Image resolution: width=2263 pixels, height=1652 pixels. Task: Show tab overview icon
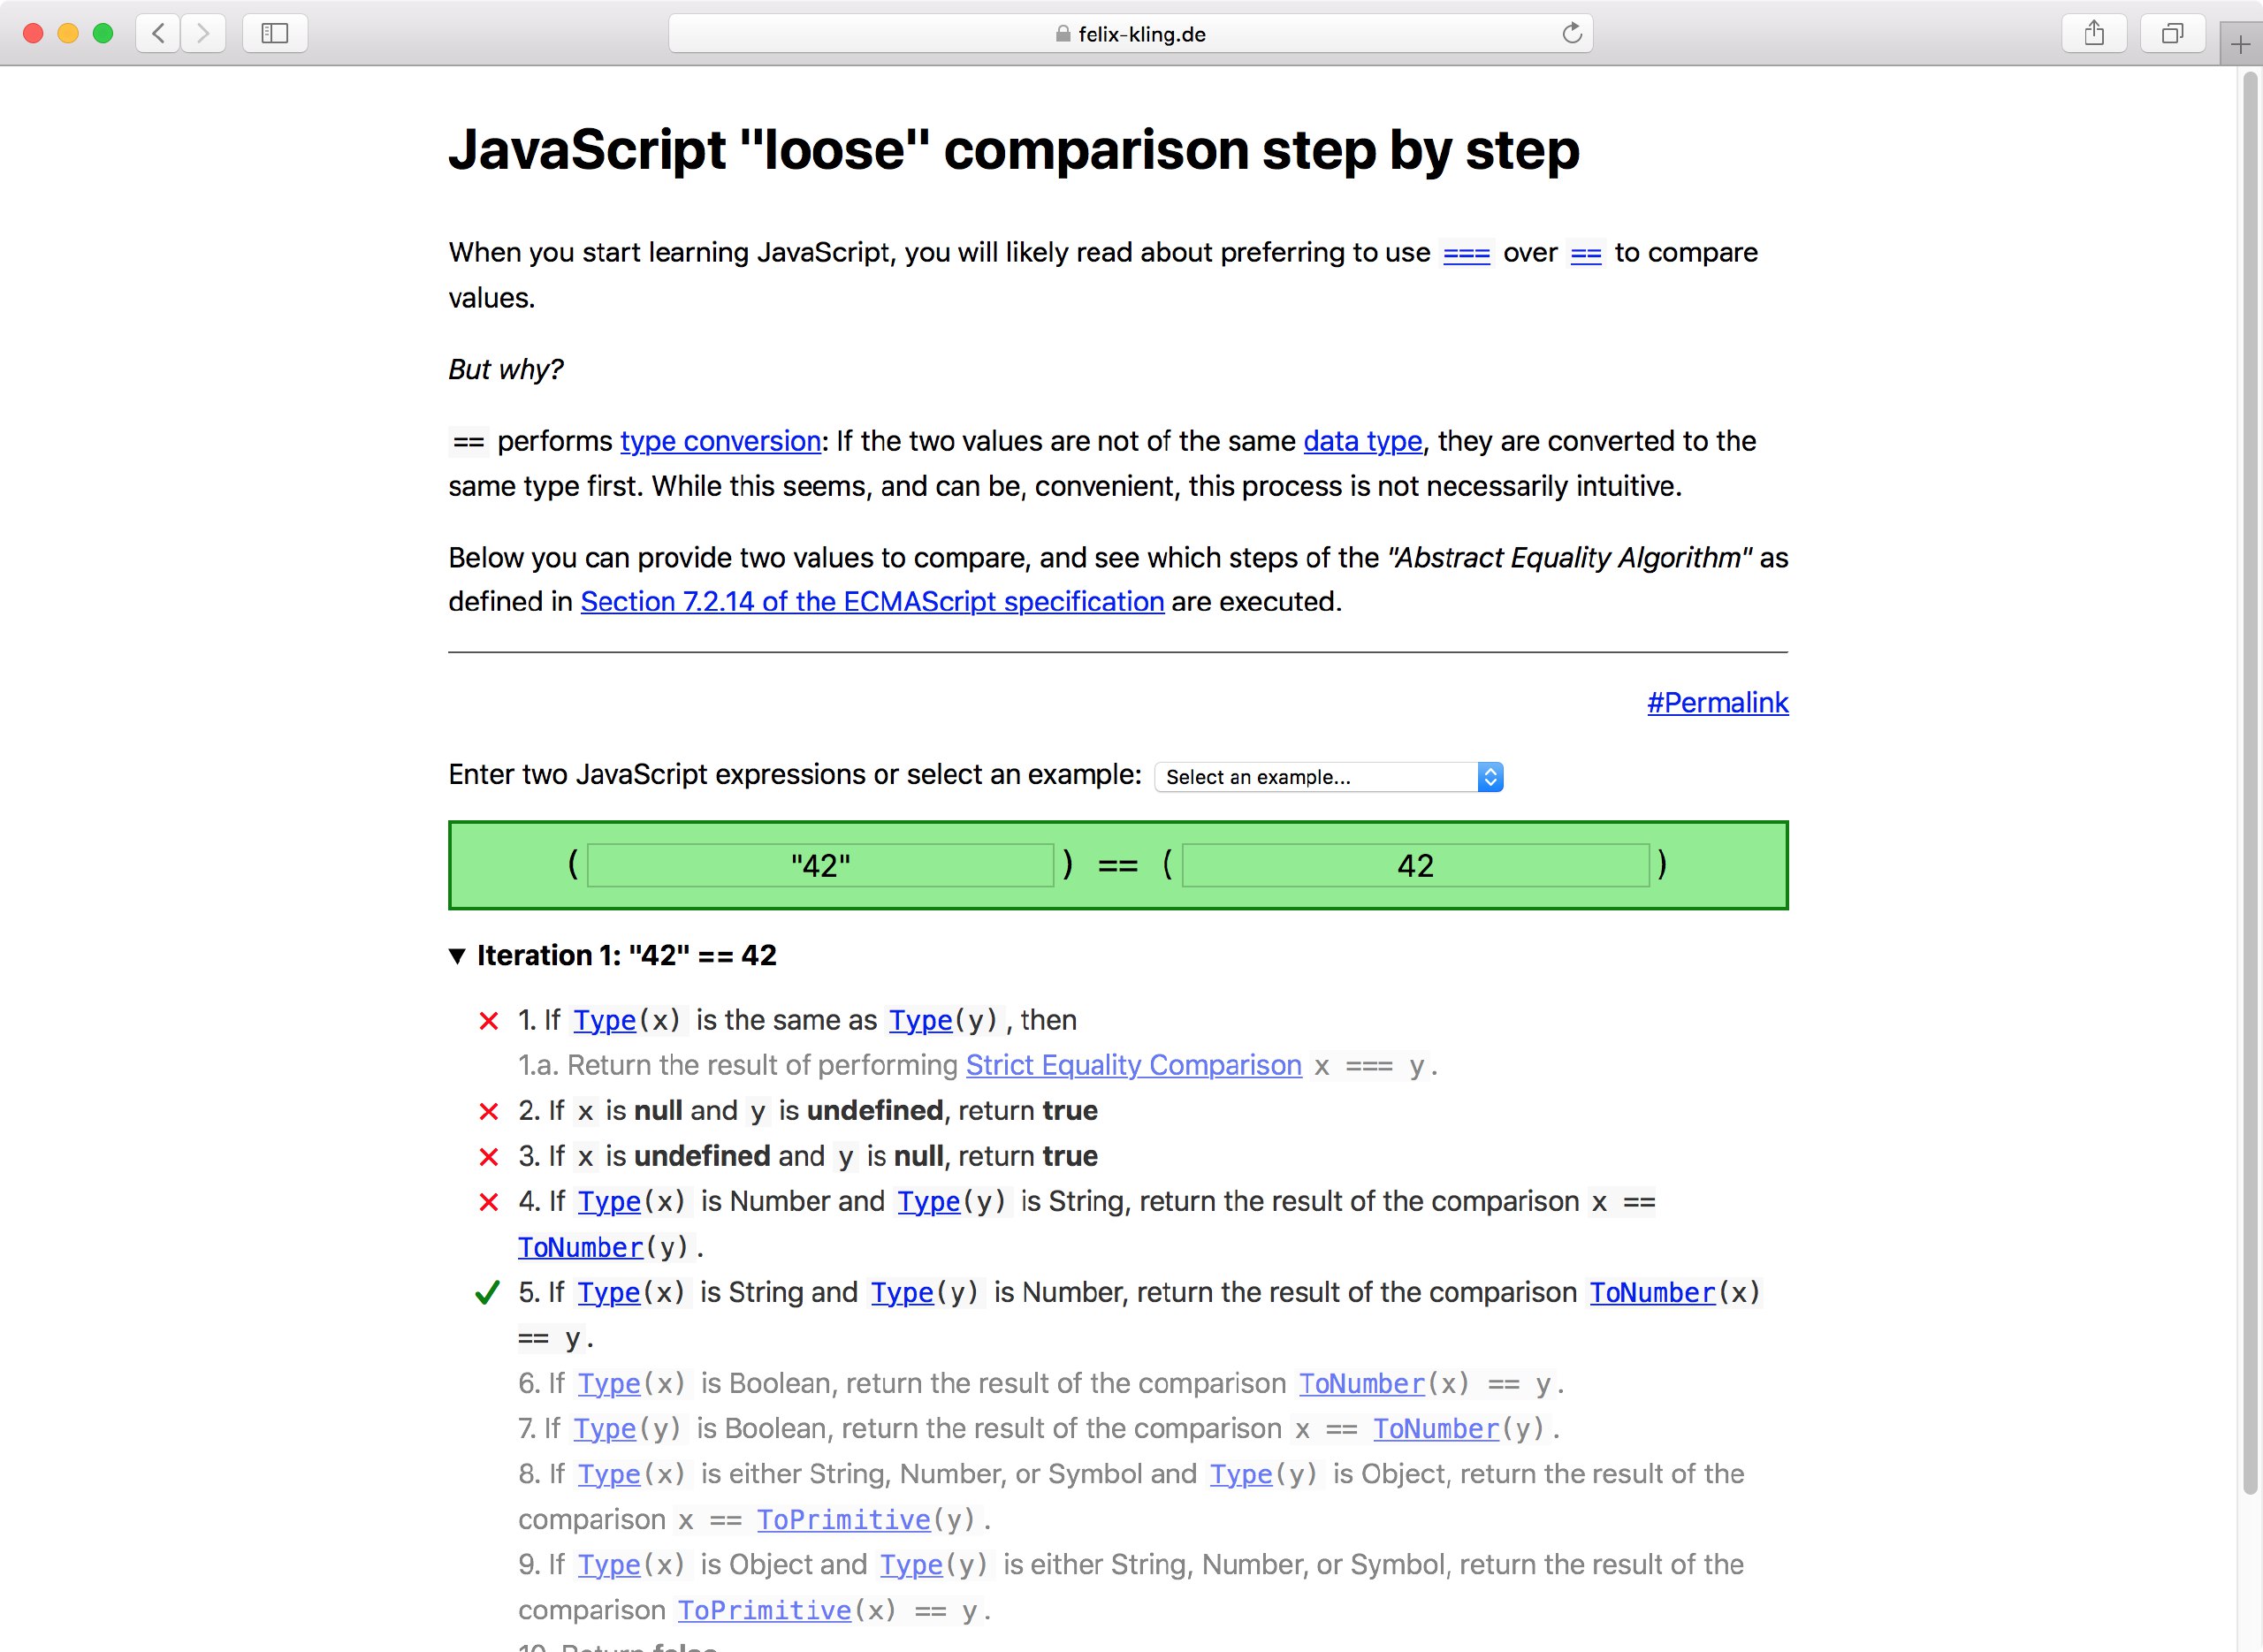coord(2172,33)
